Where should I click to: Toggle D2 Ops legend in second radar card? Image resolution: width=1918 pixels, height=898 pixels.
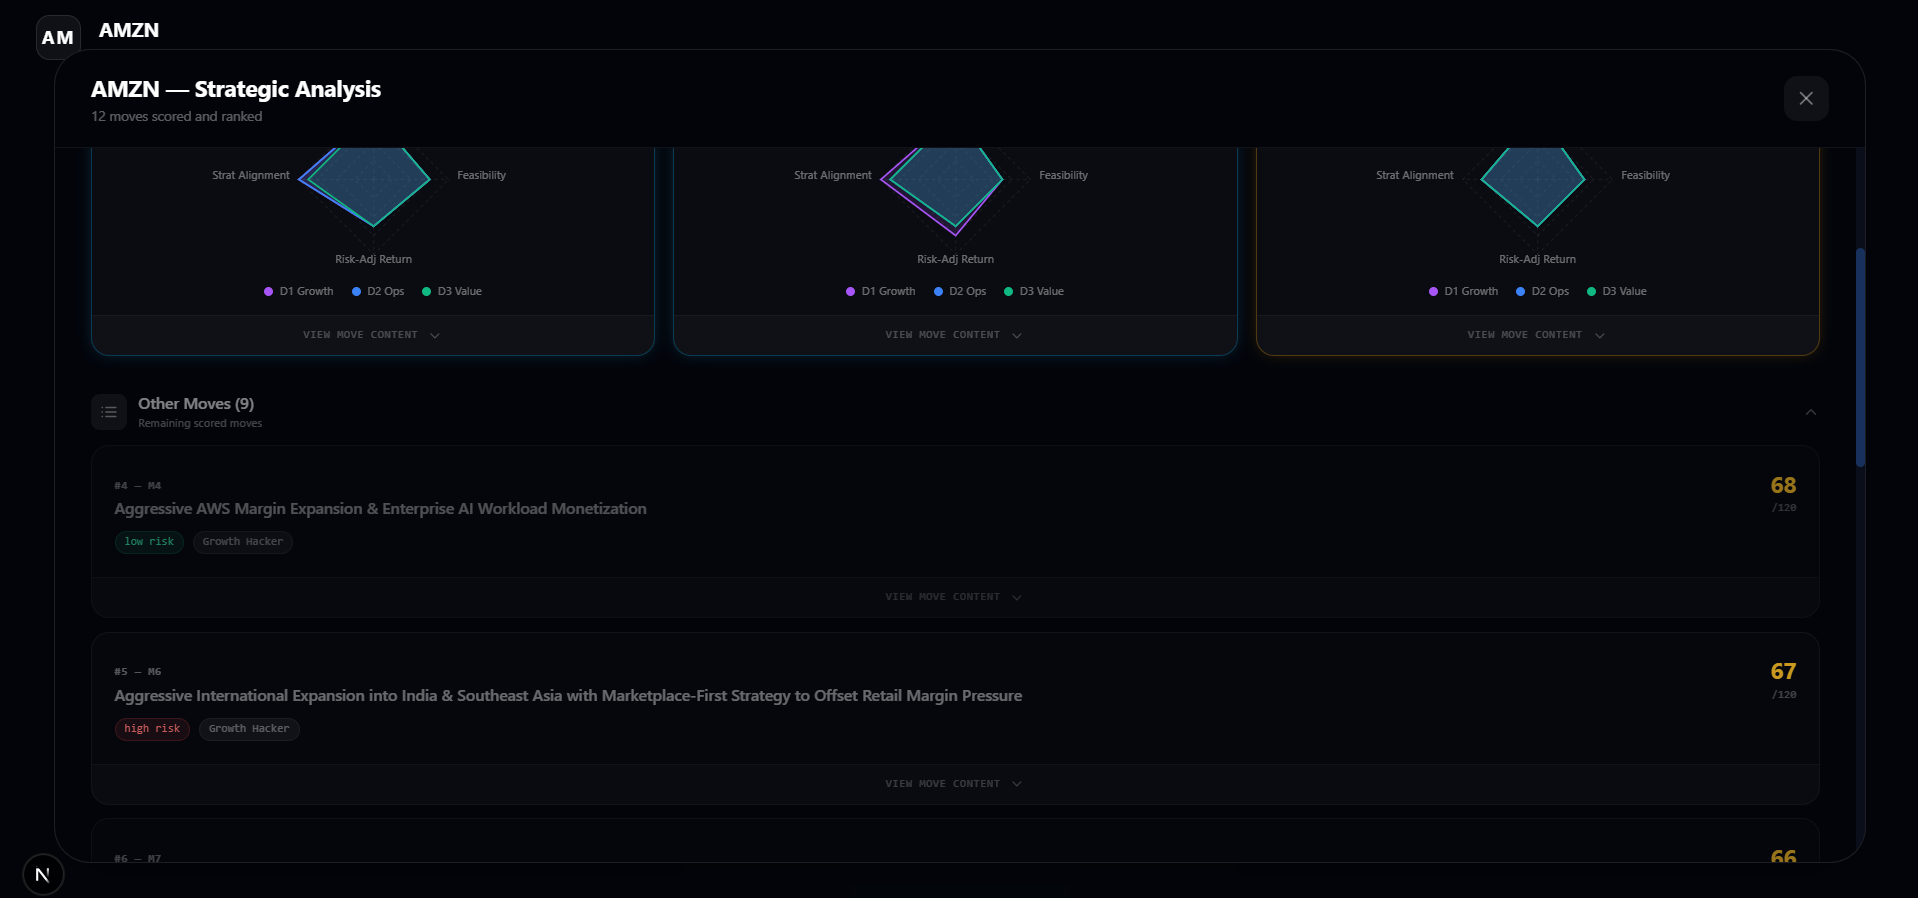pyautogui.click(x=960, y=291)
